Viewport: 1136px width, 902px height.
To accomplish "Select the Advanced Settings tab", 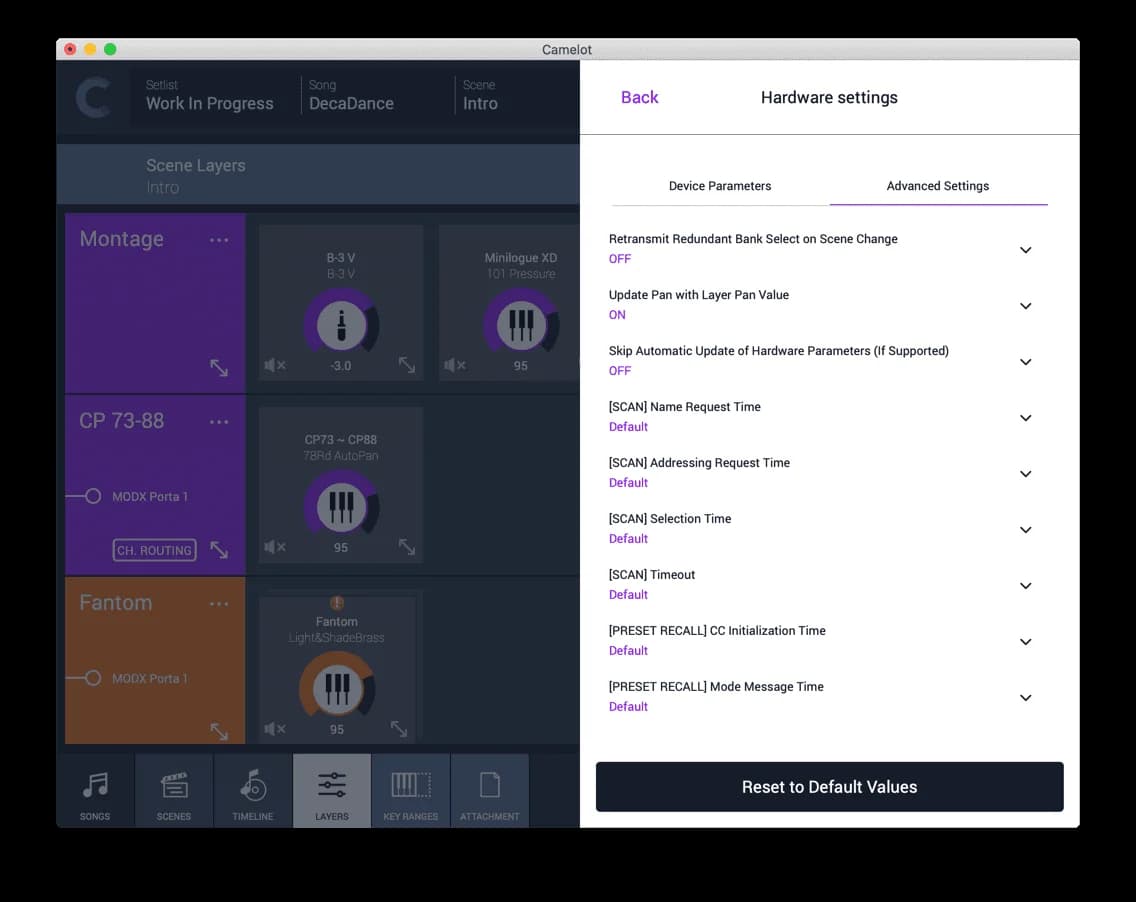I will click(937, 185).
